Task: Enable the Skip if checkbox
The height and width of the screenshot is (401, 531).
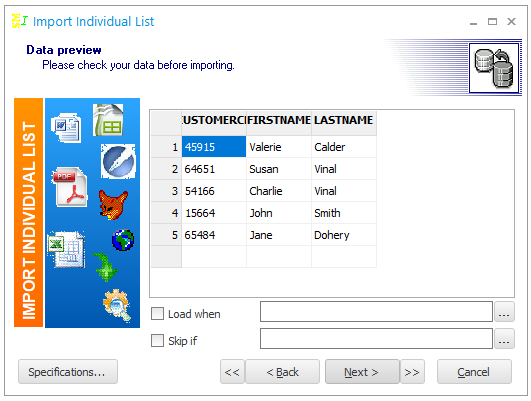Action: click(x=157, y=340)
